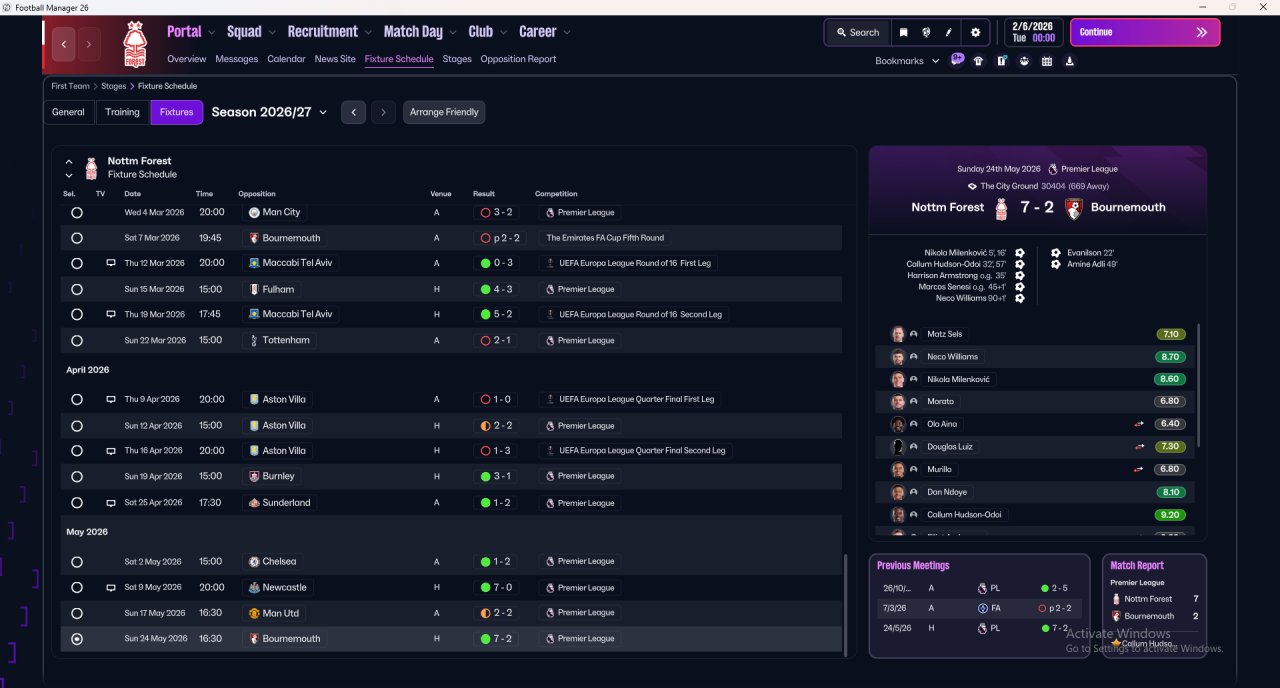Viewport: 1280px width, 688px height.
Task: Select the Man Utd 17 May fixture radio
Action: click(77, 613)
